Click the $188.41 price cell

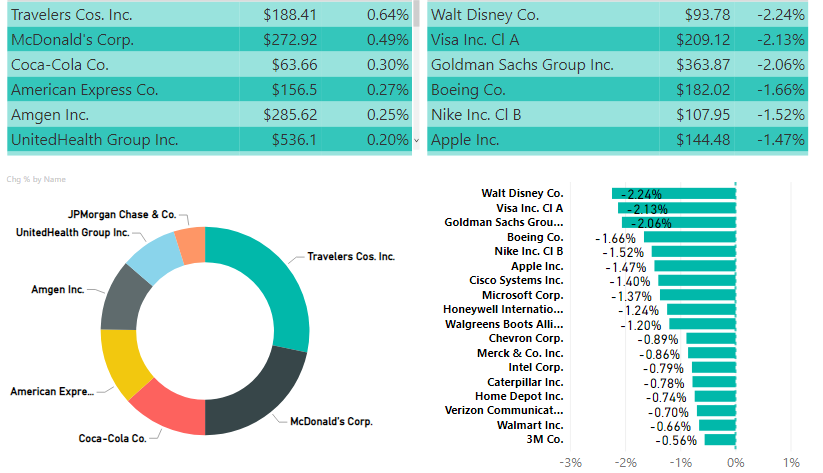(290, 15)
